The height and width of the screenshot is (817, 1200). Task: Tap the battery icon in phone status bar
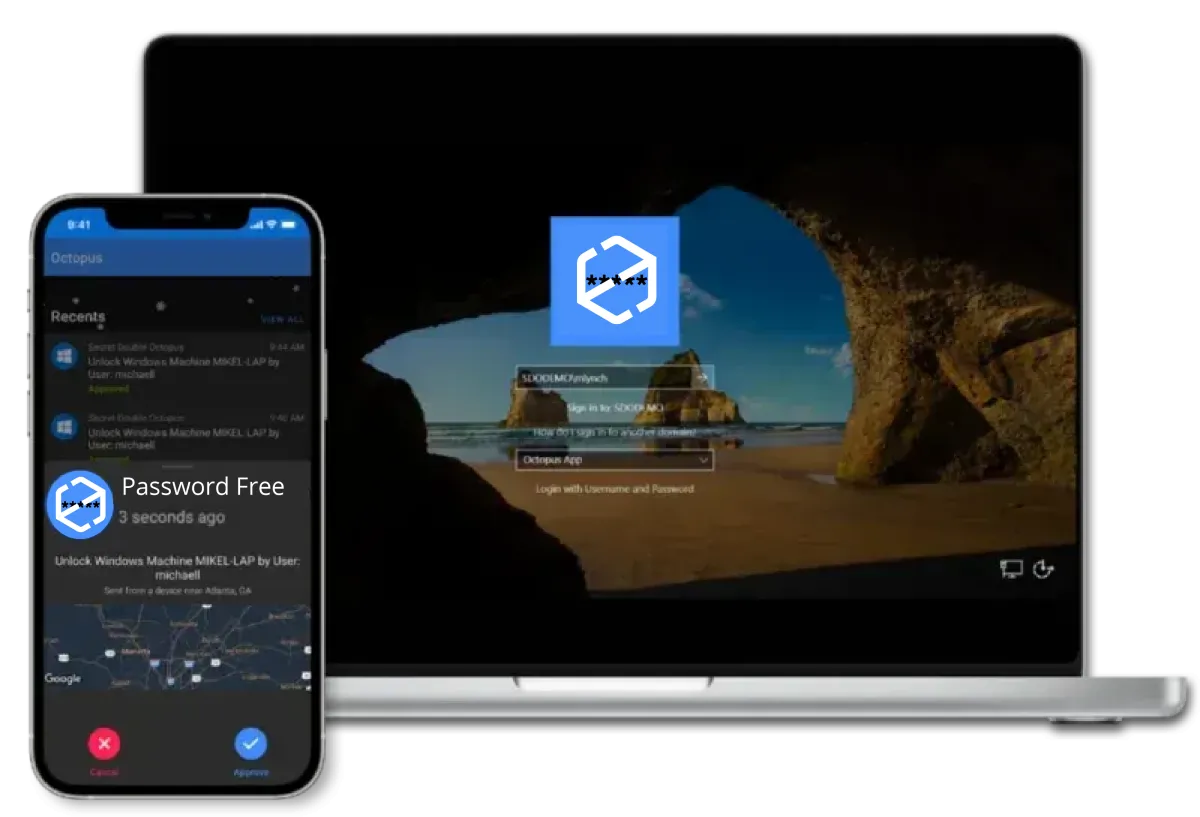point(291,225)
